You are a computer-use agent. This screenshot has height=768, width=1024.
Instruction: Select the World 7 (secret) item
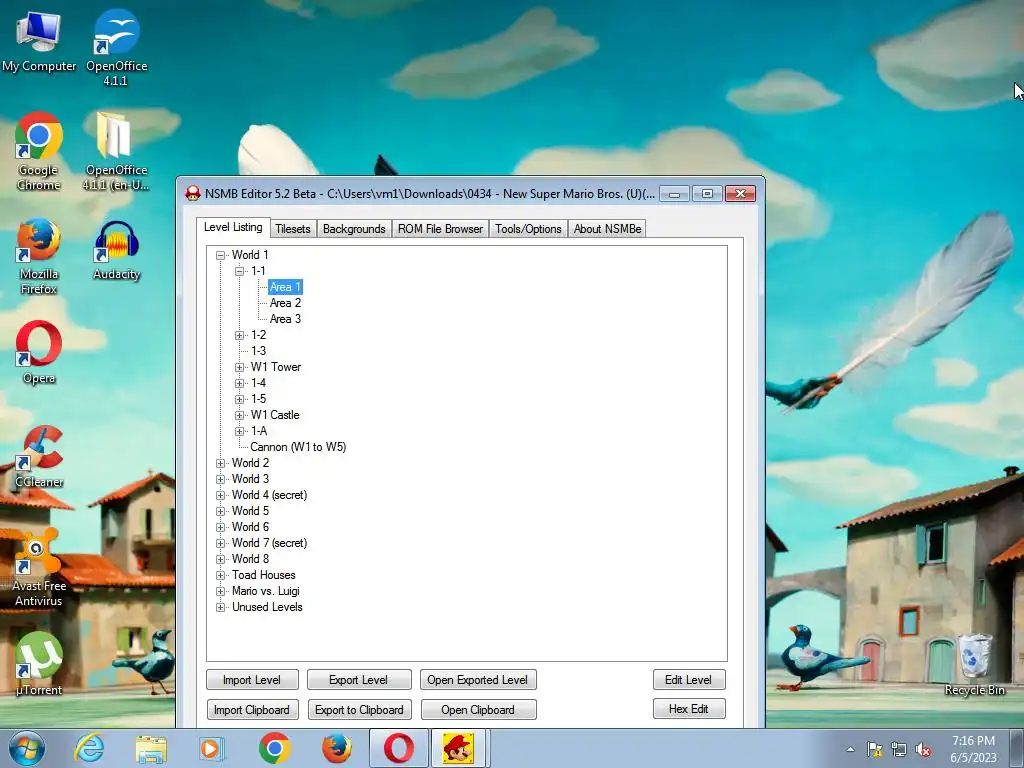pos(269,543)
